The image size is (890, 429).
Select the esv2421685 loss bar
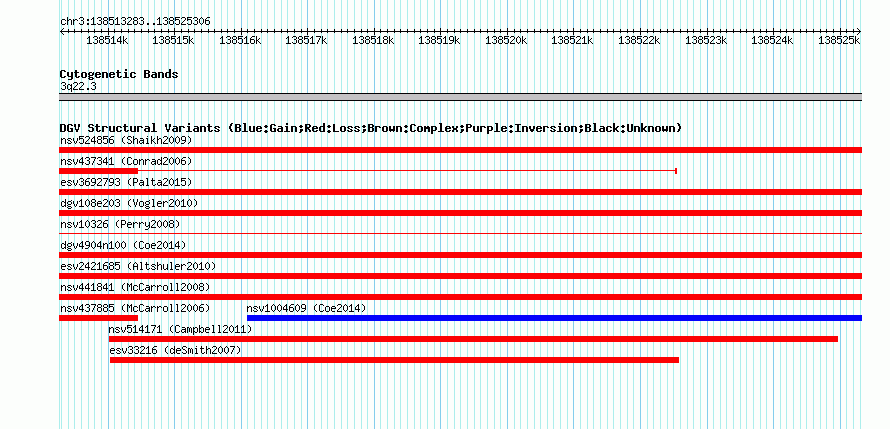(x=460, y=276)
